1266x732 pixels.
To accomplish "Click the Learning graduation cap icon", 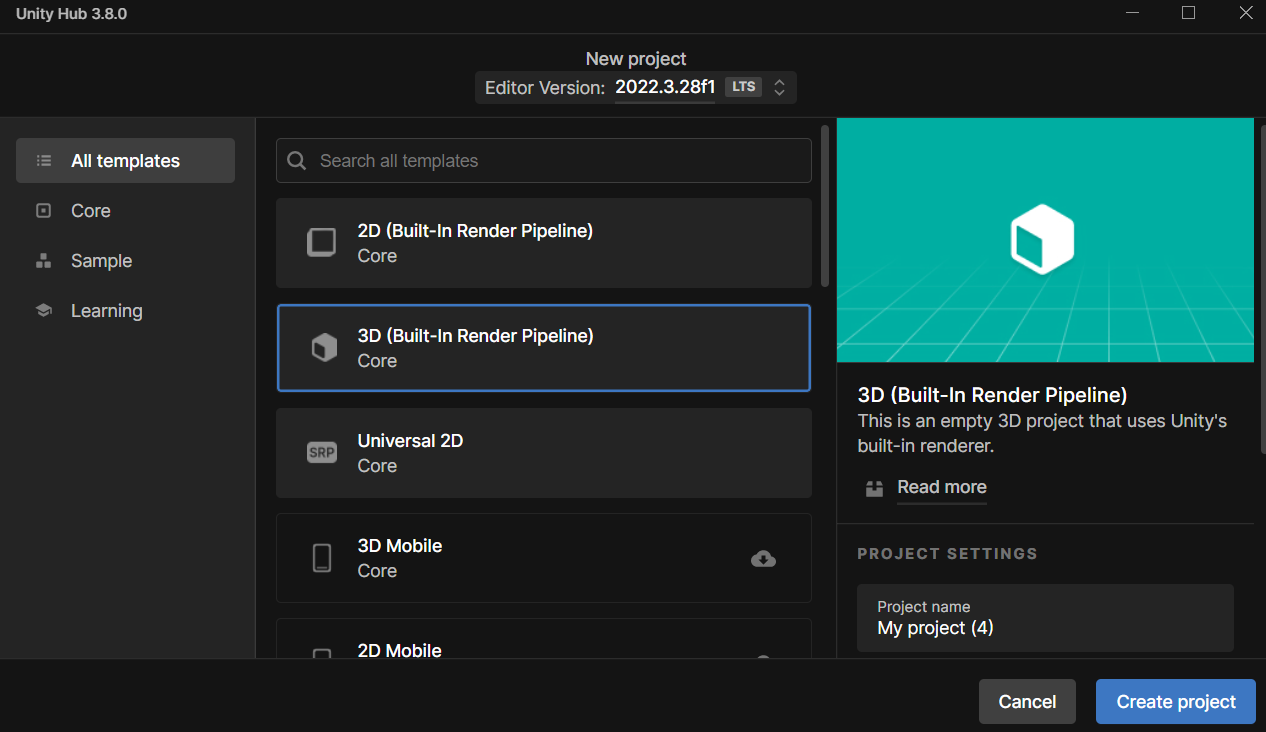I will [43, 311].
